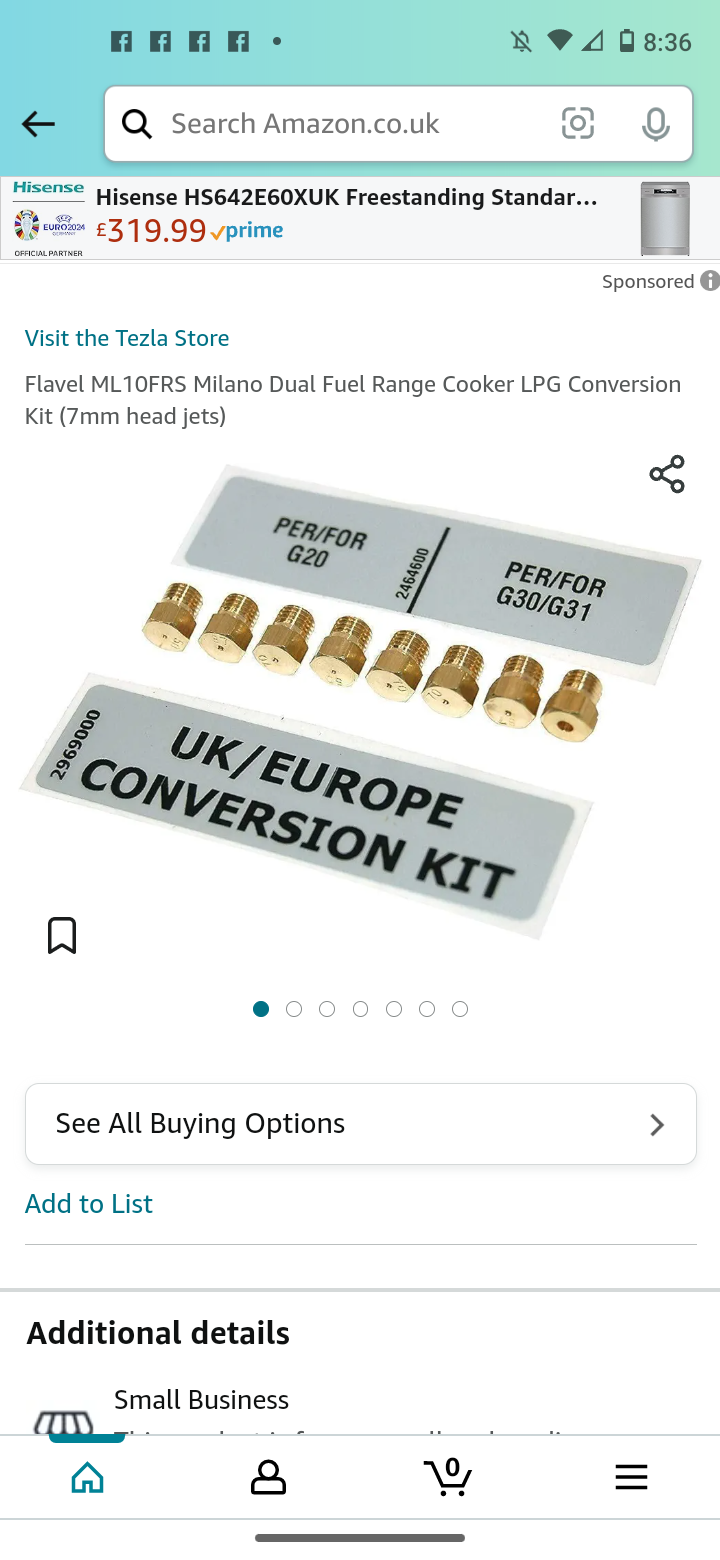Screen dimensions: 720x1560
Task: Tap the back arrow icon
Action: tap(38, 124)
